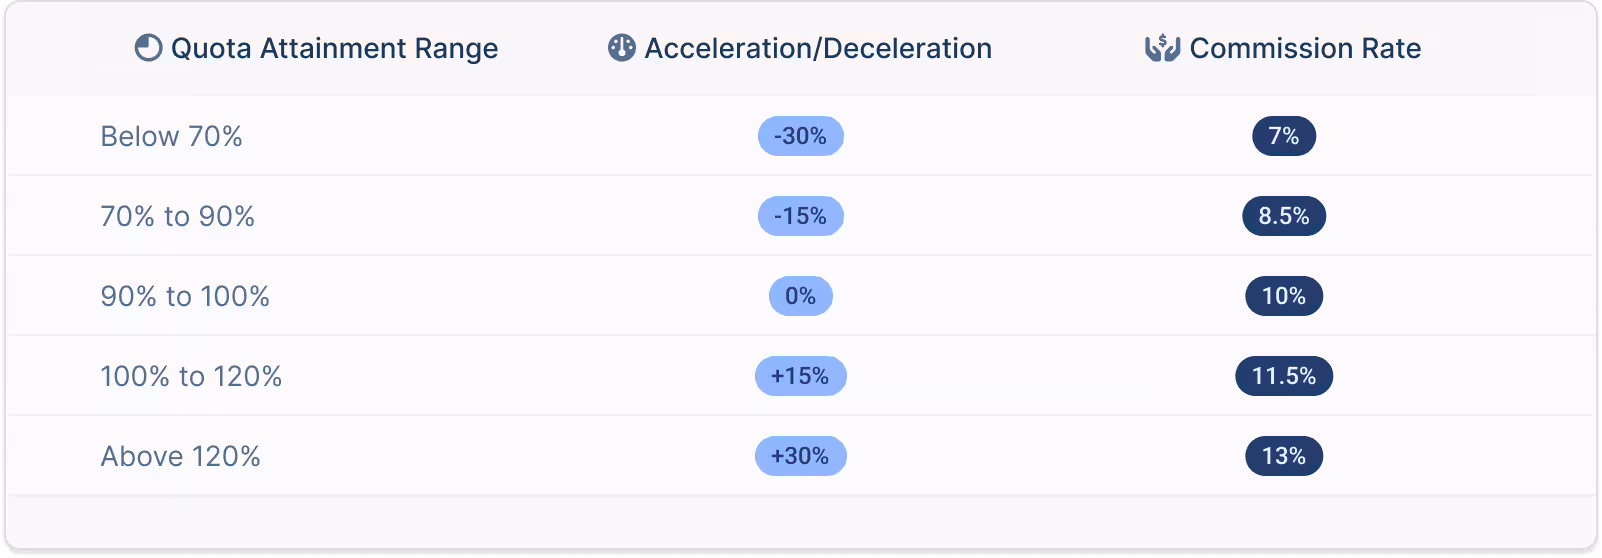1602x558 pixels.
Task: Click the 7% commission rate badge
Action: (x=1284, y=136)
